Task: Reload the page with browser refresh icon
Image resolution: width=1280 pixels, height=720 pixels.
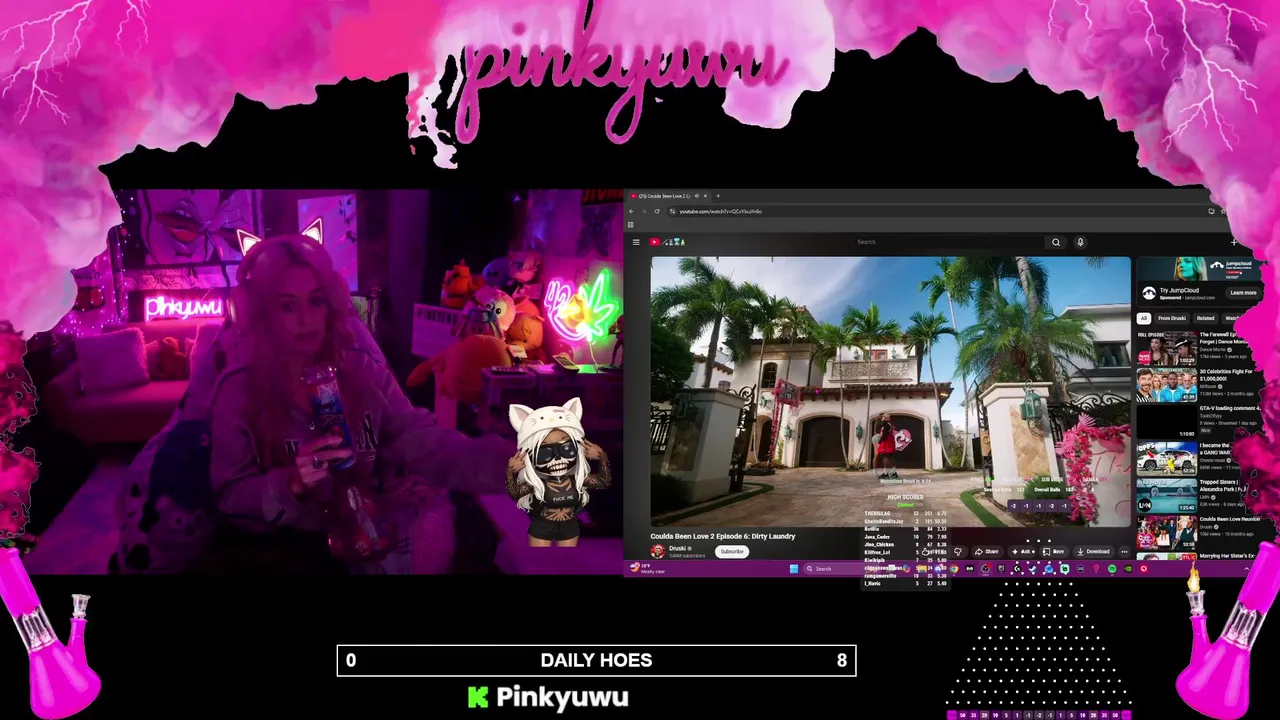Action: [x=657, y=211]
